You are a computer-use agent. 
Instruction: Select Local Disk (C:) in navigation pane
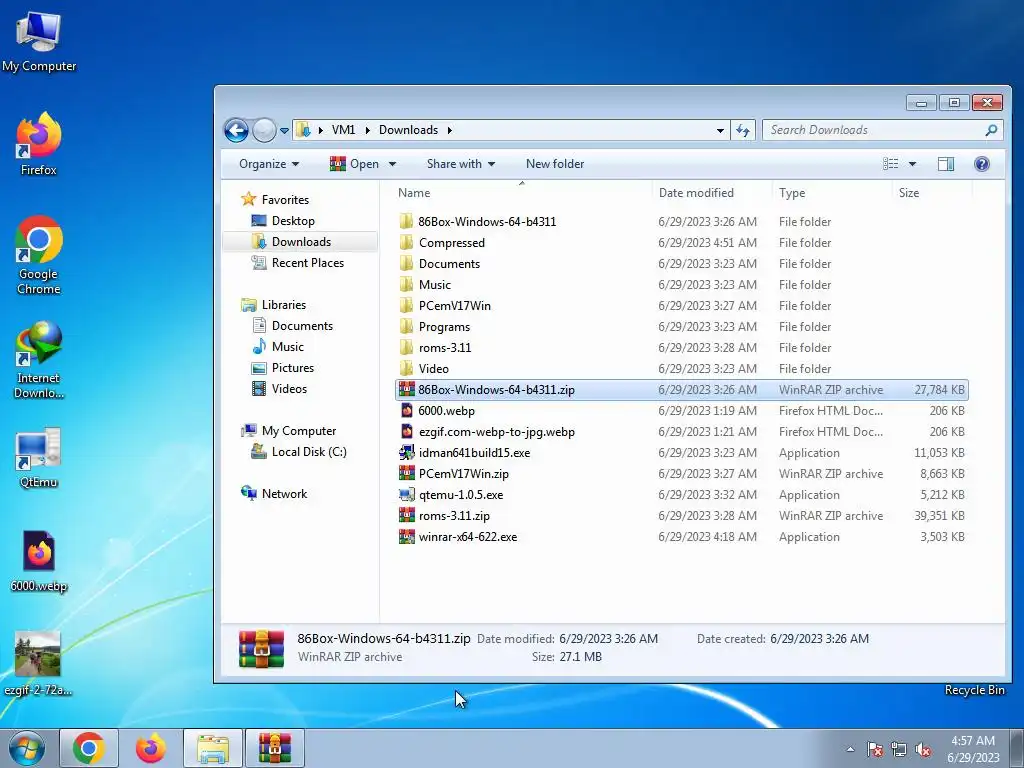299,451
